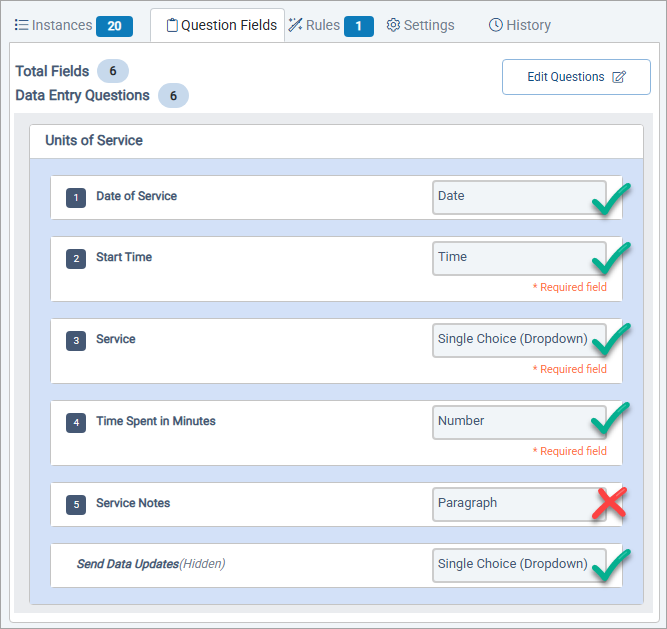Click the Date of Service type field
This screenshot has height=629, width=667.
click(x=510, y=196)
